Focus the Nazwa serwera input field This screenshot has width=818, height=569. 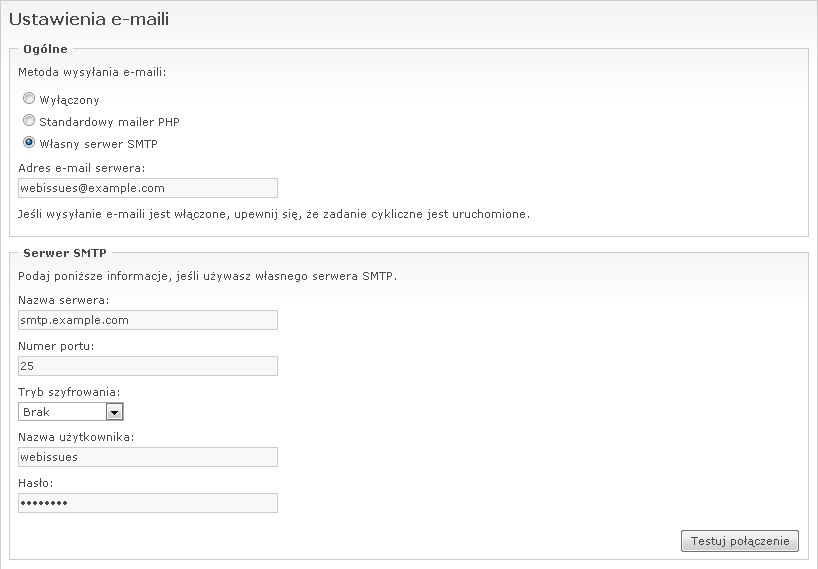click(x=148, y=320)
